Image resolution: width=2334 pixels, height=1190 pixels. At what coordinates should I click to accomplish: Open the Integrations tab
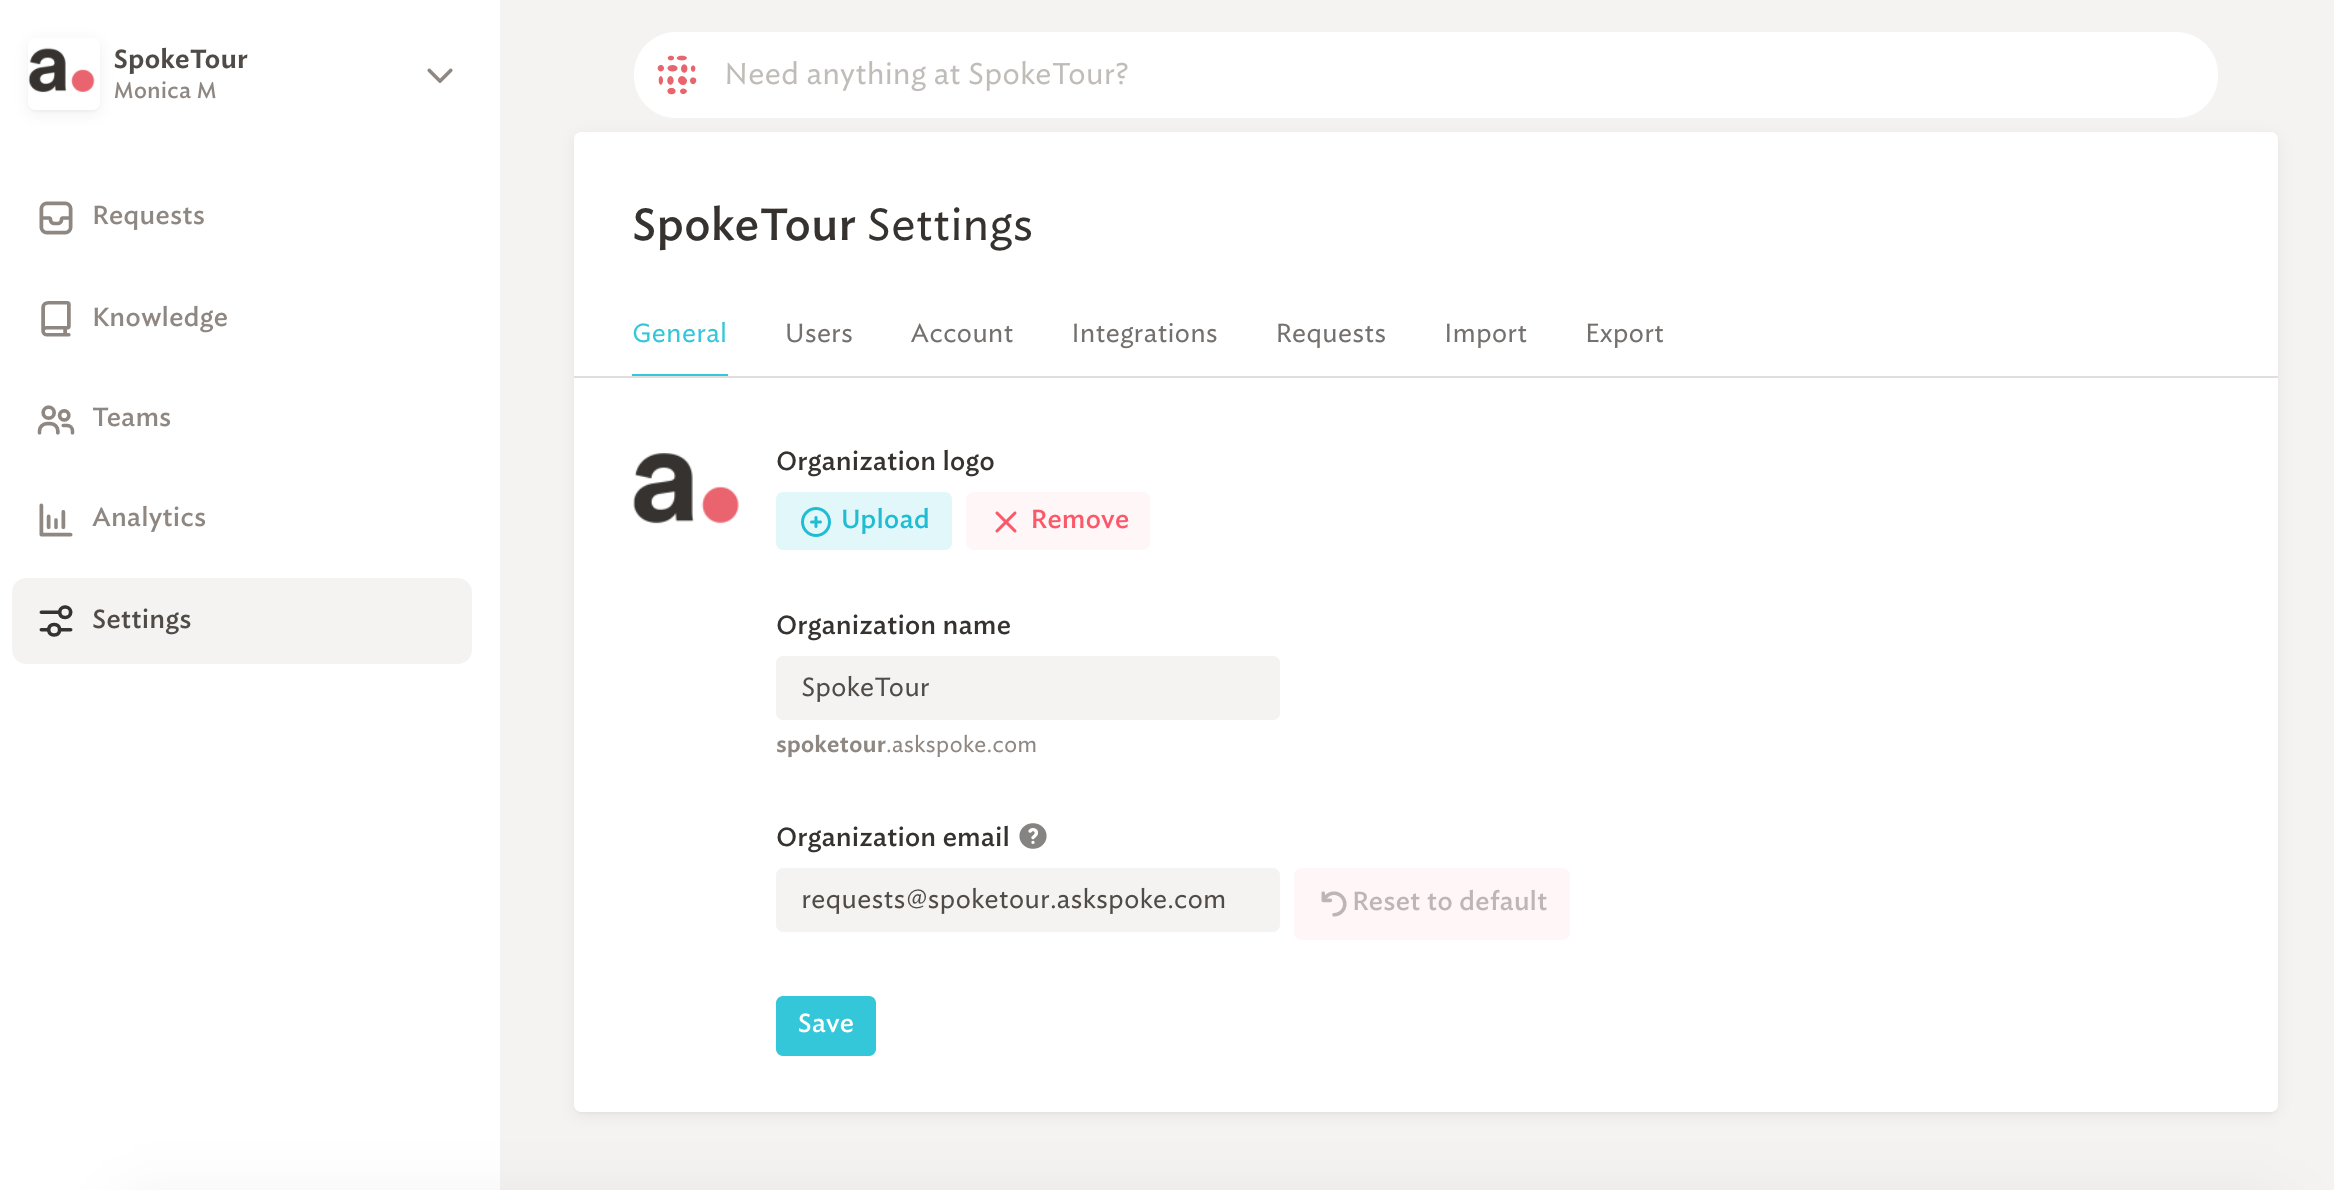[1144, 333]
